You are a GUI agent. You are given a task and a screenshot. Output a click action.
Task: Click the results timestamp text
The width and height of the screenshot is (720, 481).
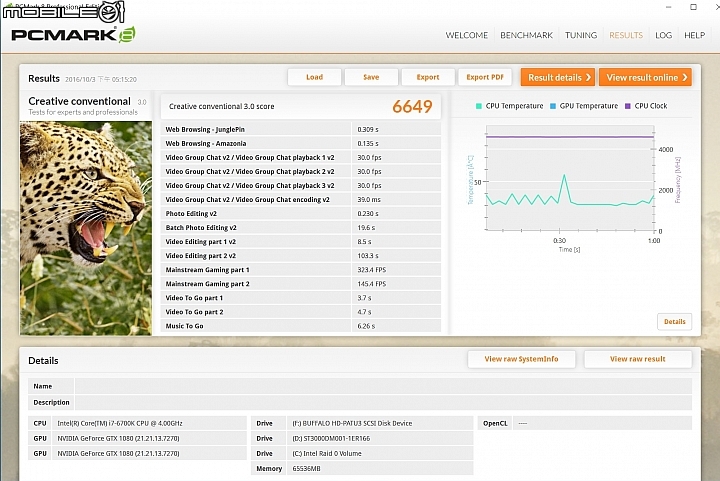[101, 79]
